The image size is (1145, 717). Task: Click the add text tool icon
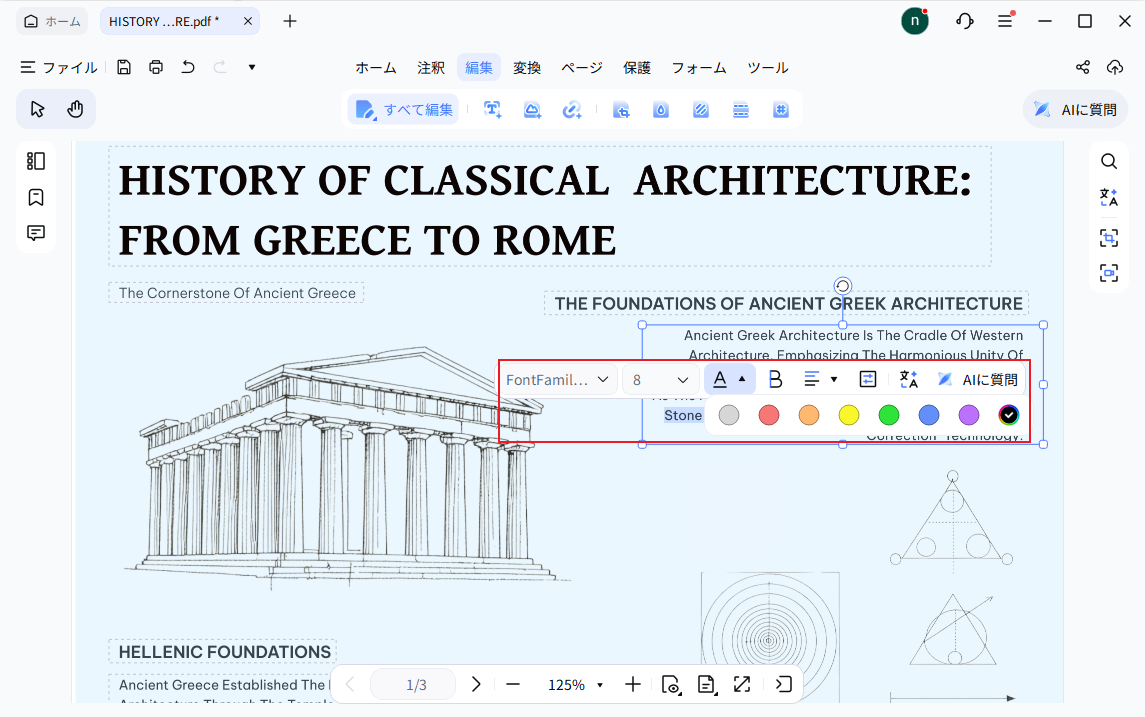pos(493,110)
